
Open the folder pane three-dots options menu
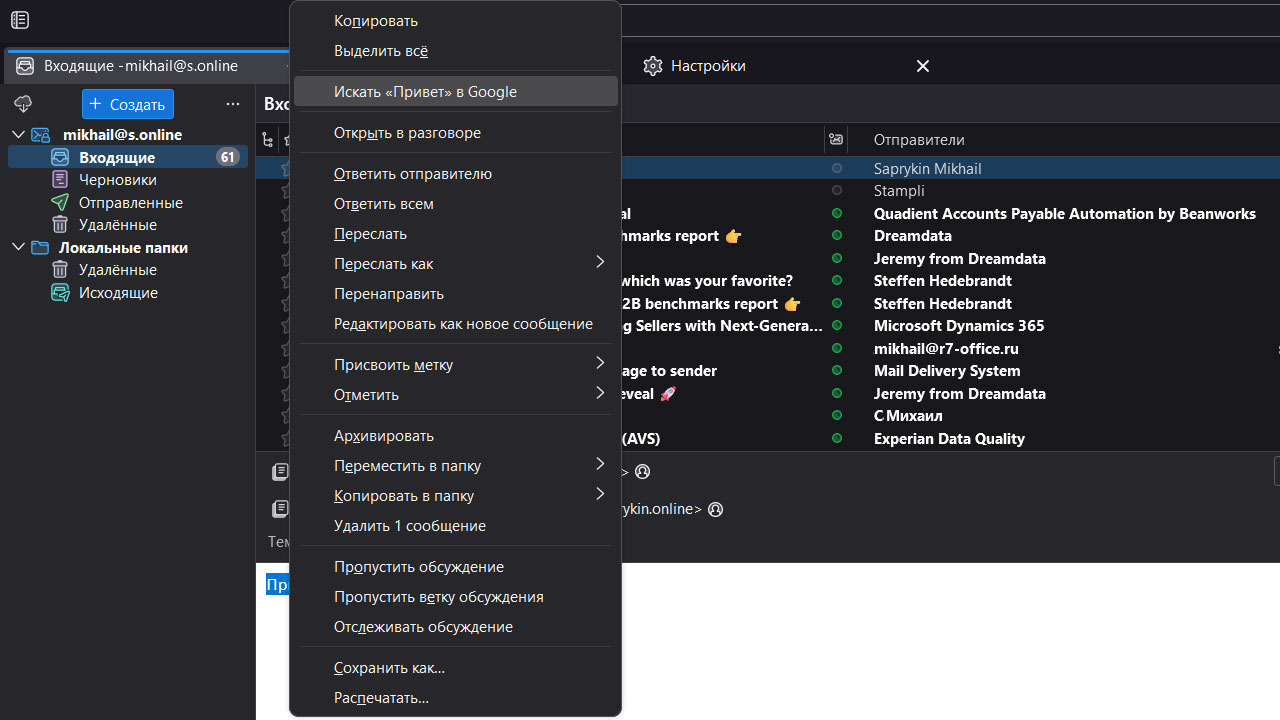pyautogui.click(x=233, y=104)
